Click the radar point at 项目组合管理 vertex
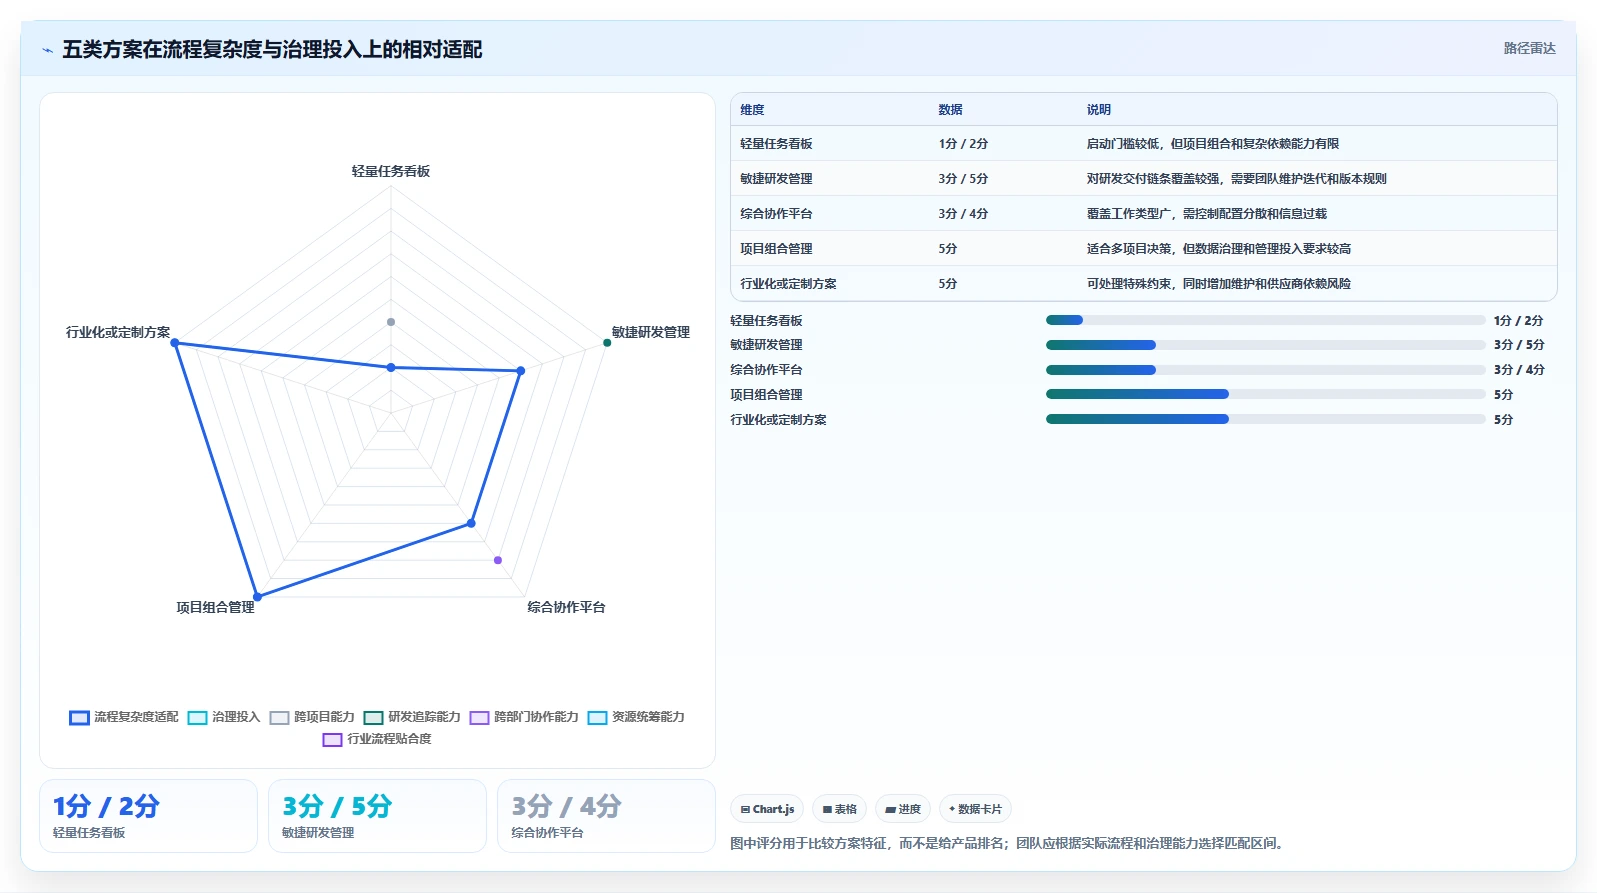The width and height of the screenshot is (1597, 893). (x=257, y=597)
